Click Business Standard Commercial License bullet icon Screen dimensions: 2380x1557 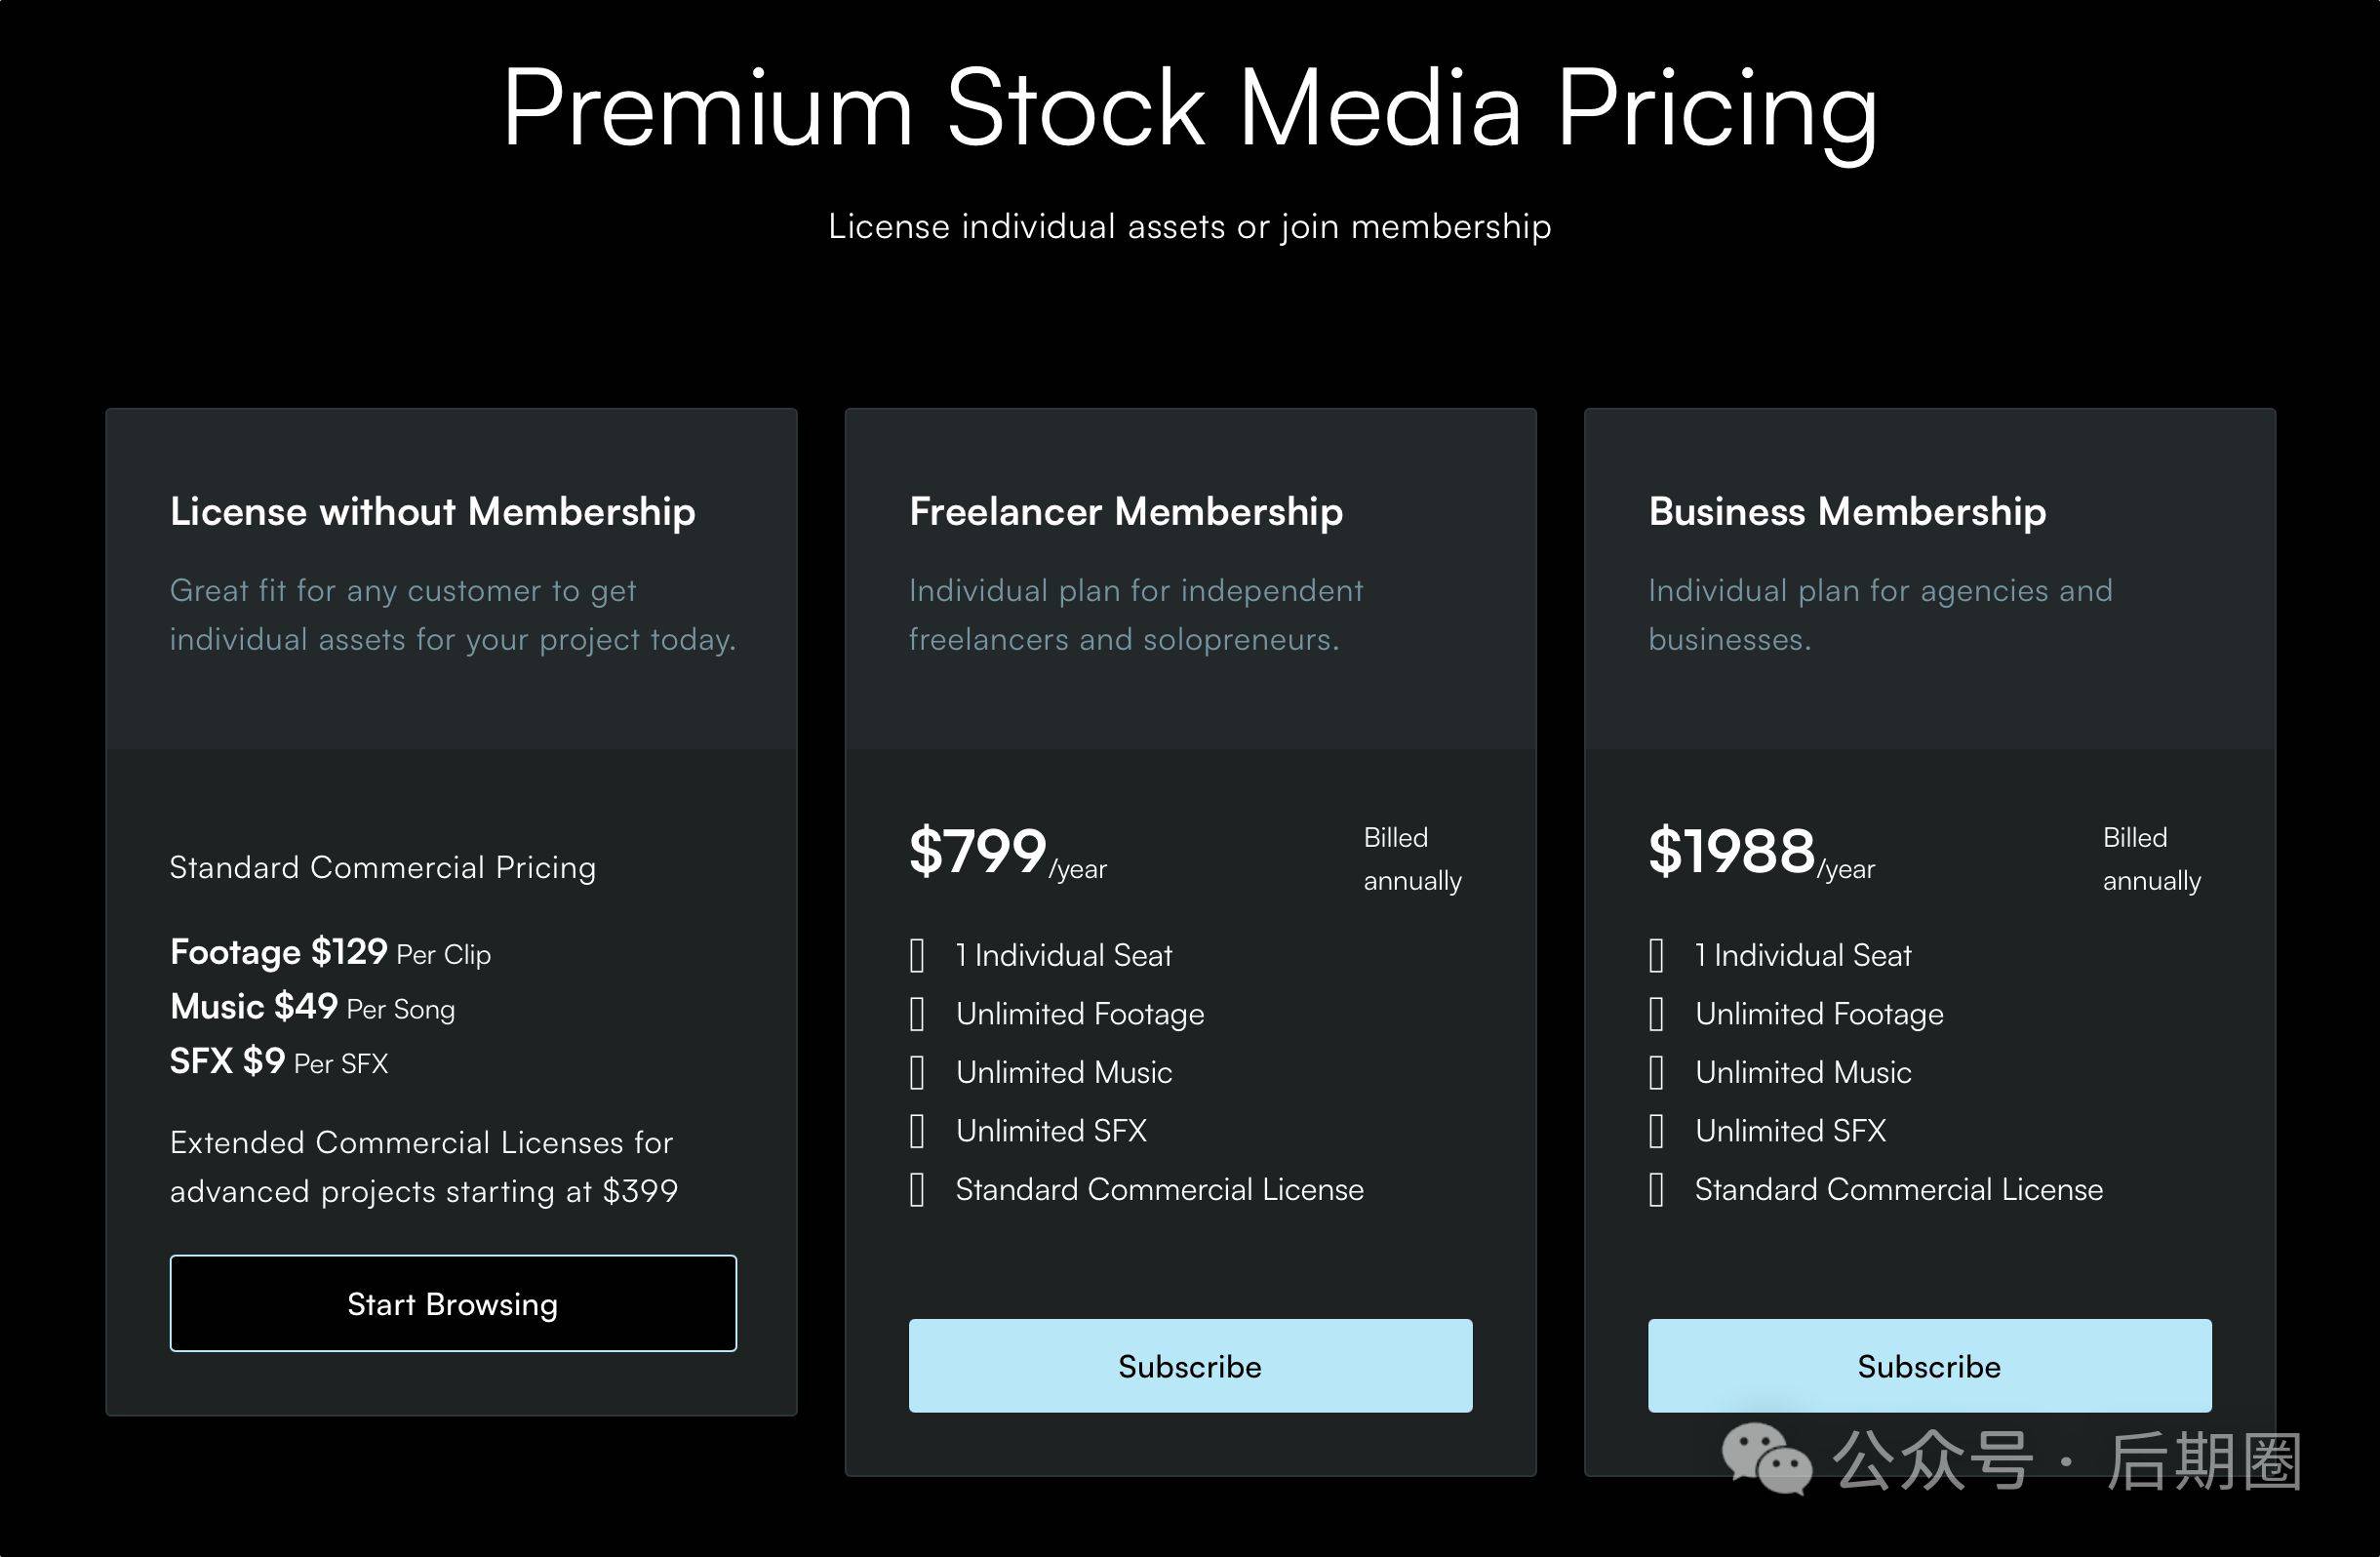point(1656,1189)
